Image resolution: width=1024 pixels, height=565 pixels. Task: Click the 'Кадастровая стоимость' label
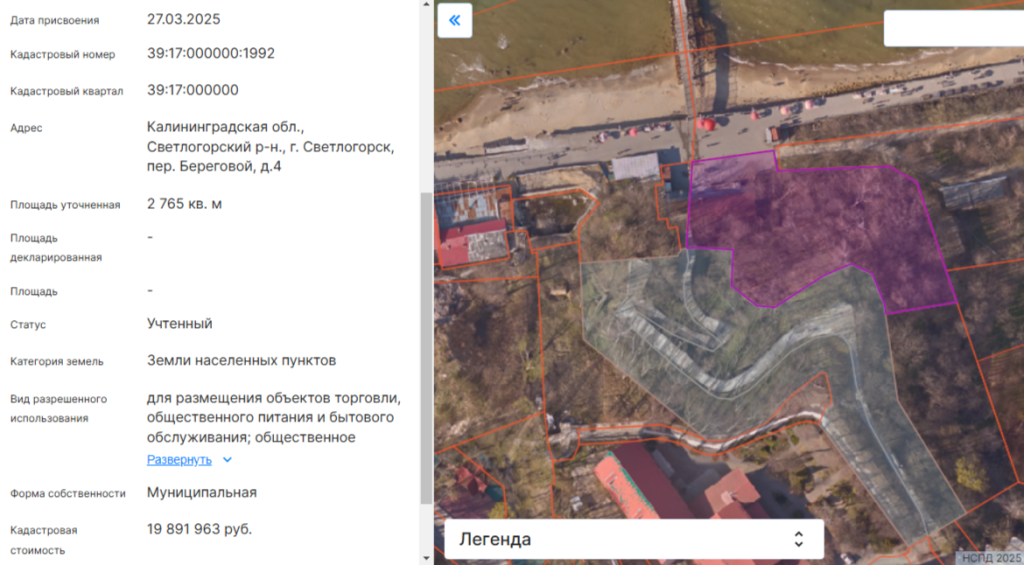[44, 540]
